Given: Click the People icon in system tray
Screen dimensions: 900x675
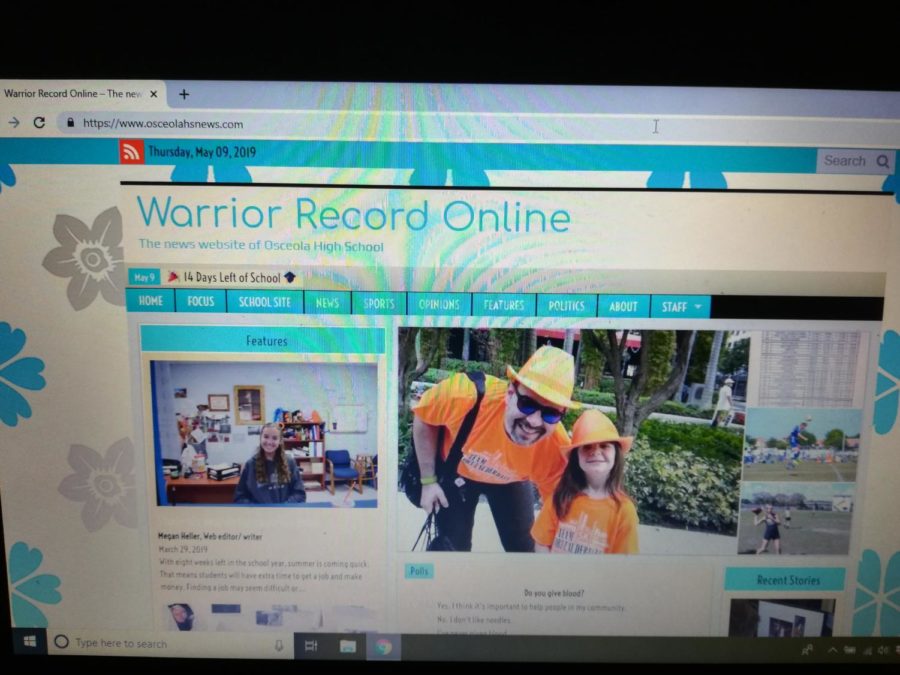Looking at the screenshot, I should 807,650.
